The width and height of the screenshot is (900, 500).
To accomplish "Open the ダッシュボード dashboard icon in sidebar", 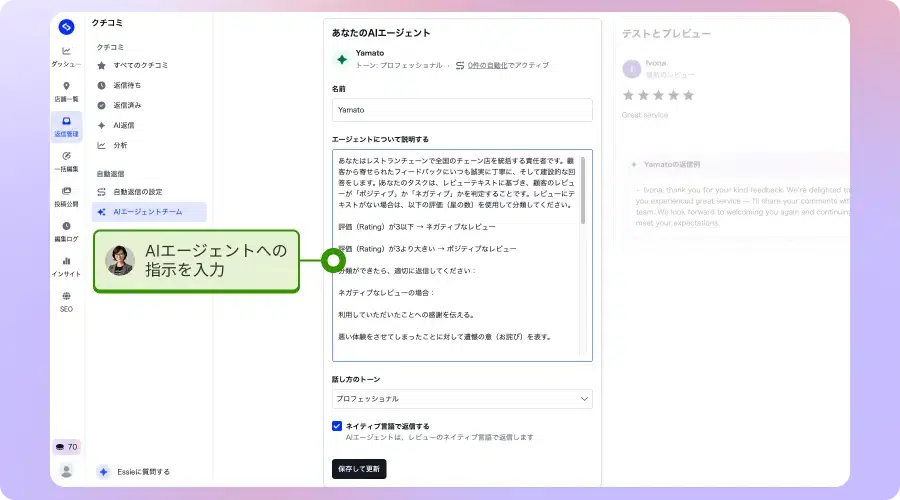I will pos(66,52).
